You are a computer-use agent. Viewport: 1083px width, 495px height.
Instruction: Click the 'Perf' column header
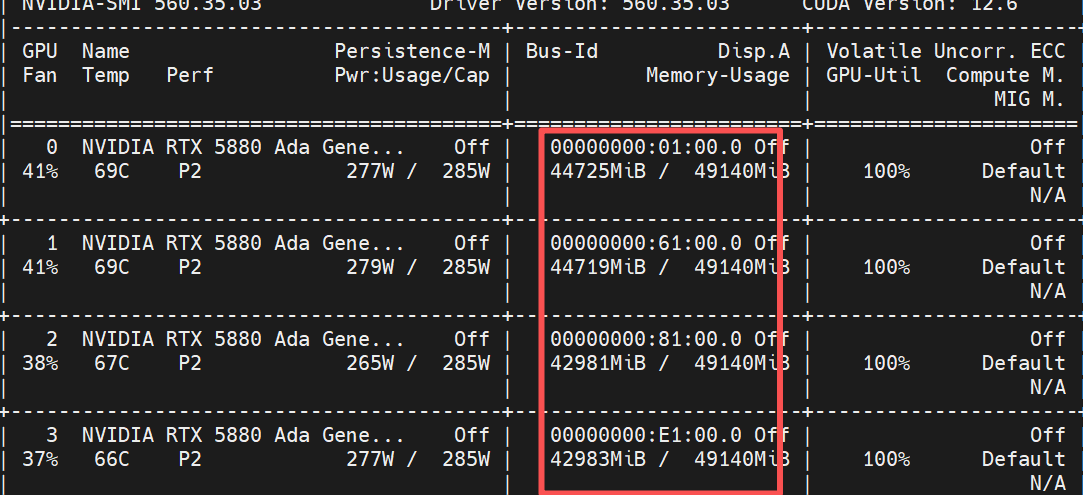click(190, 75)
